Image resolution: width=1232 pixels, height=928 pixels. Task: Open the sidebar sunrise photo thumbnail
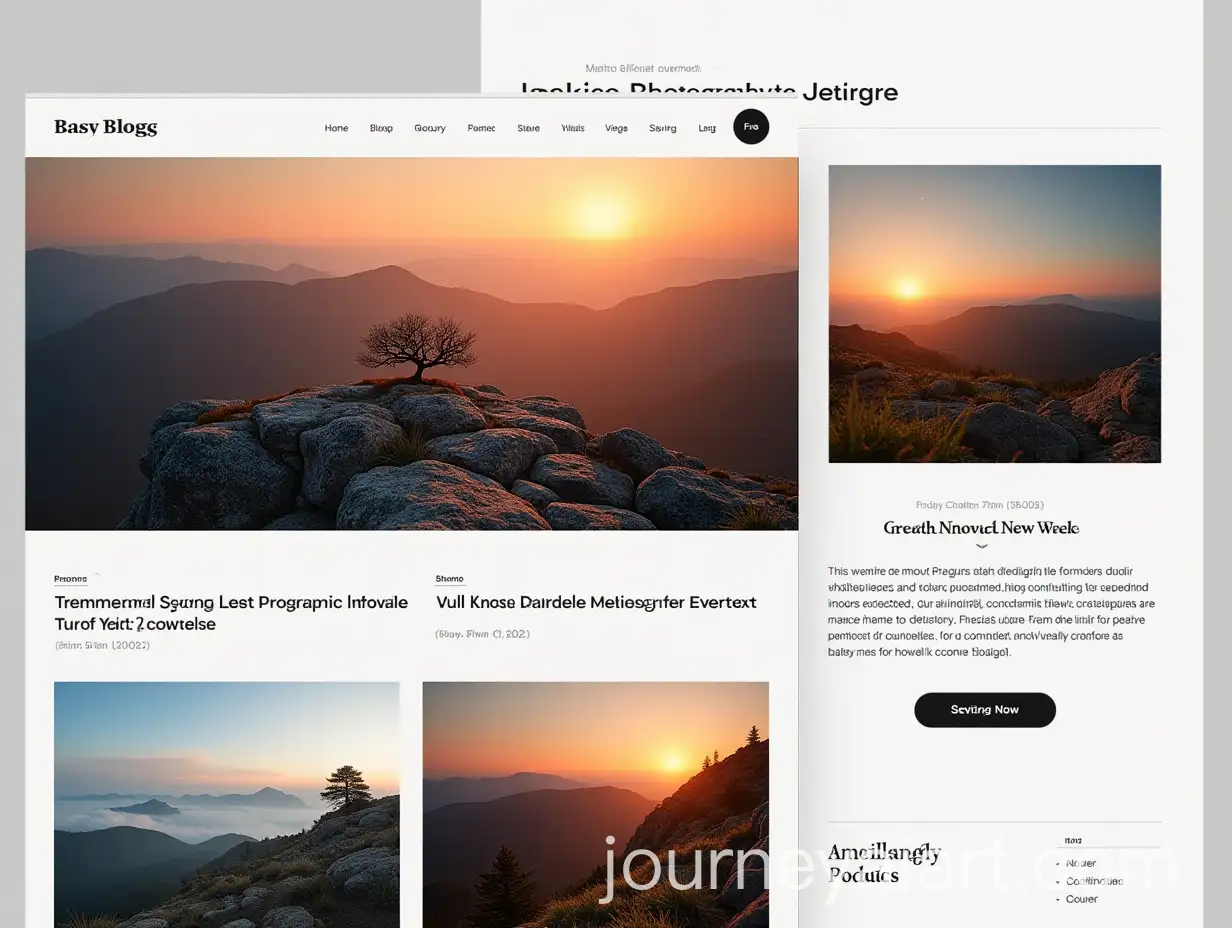[x=994, y=312]
